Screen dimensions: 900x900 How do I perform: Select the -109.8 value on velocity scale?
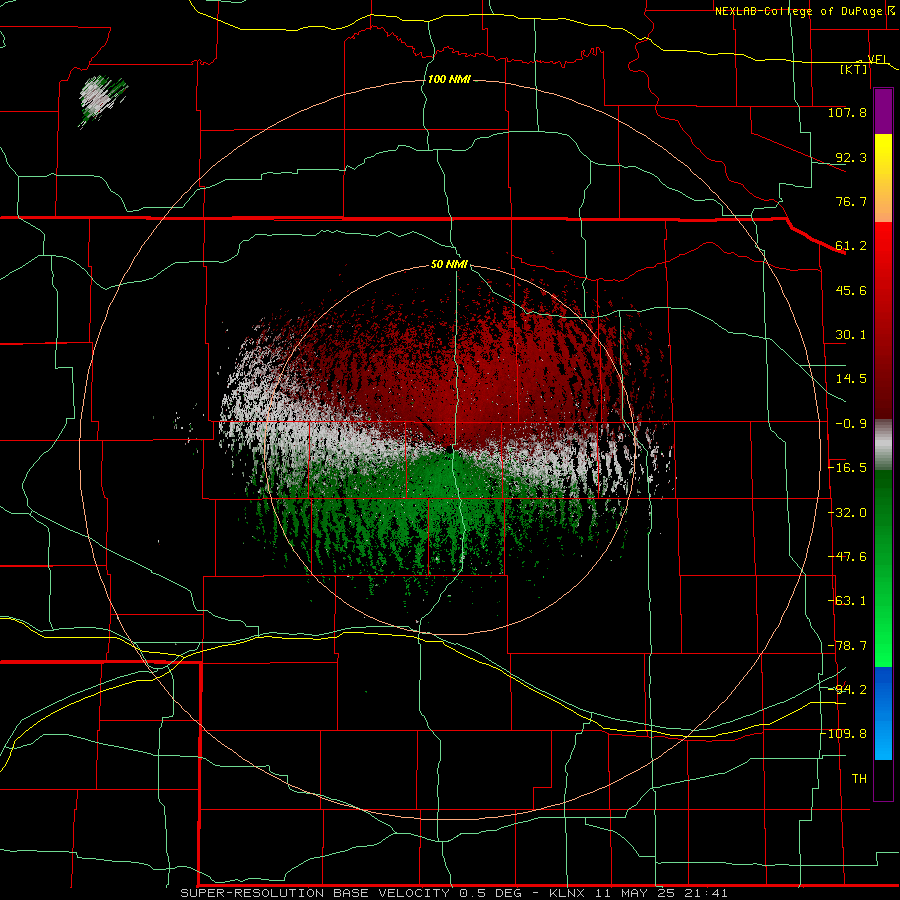(x=844, y=734)
